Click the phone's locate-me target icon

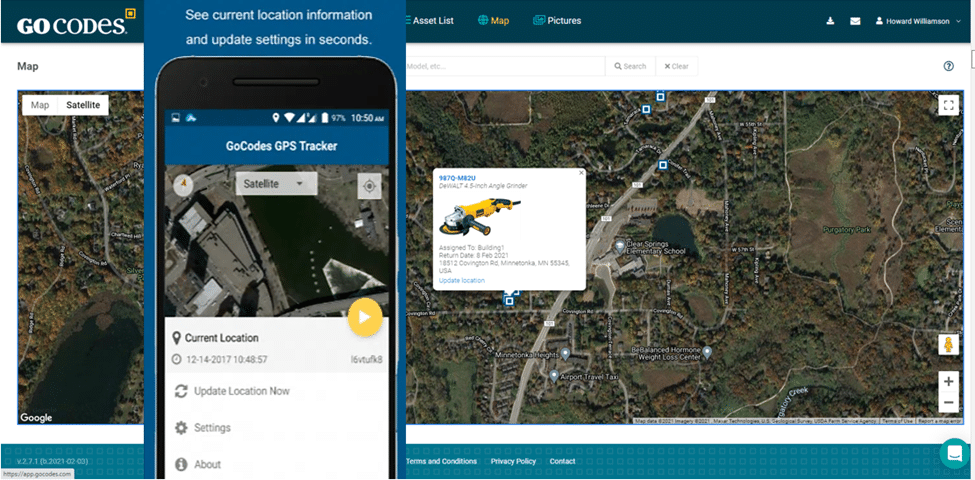(x=369, y=186)
